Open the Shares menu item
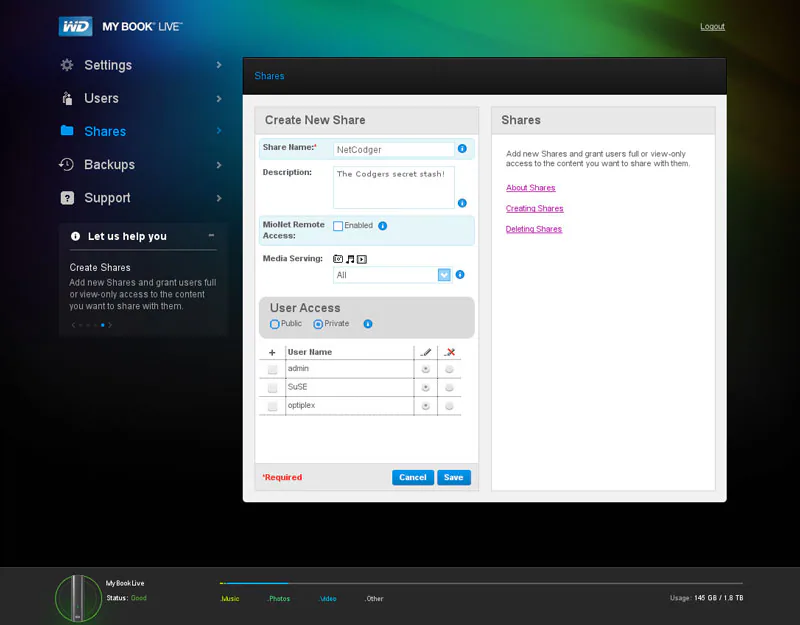800x625 pixels. pyautogui.click(x=105, y=131)
